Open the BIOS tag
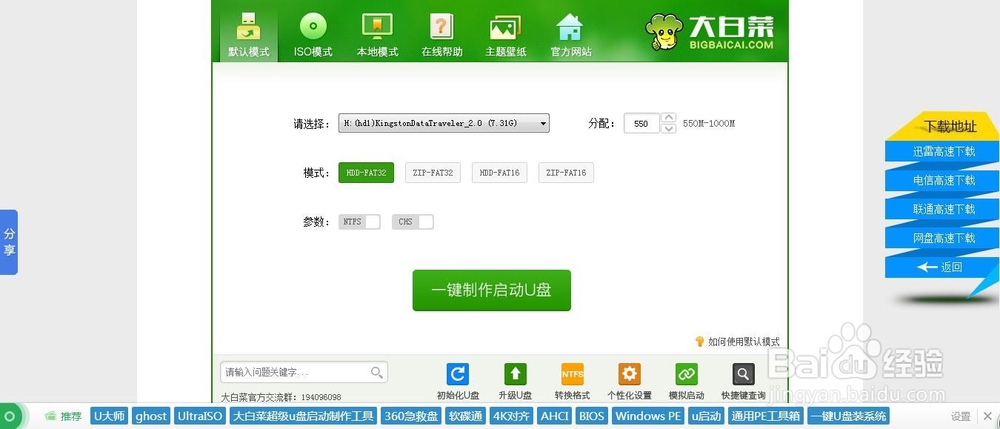1000x429 pixels. (x=592, y=417)
